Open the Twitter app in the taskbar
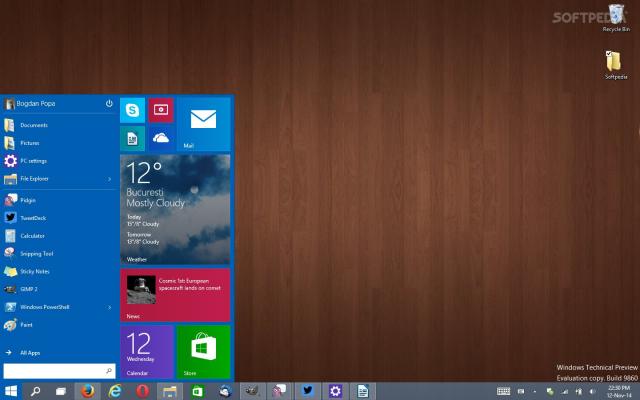The width and height of the screenshot is (640, 400). coord(308,391)
